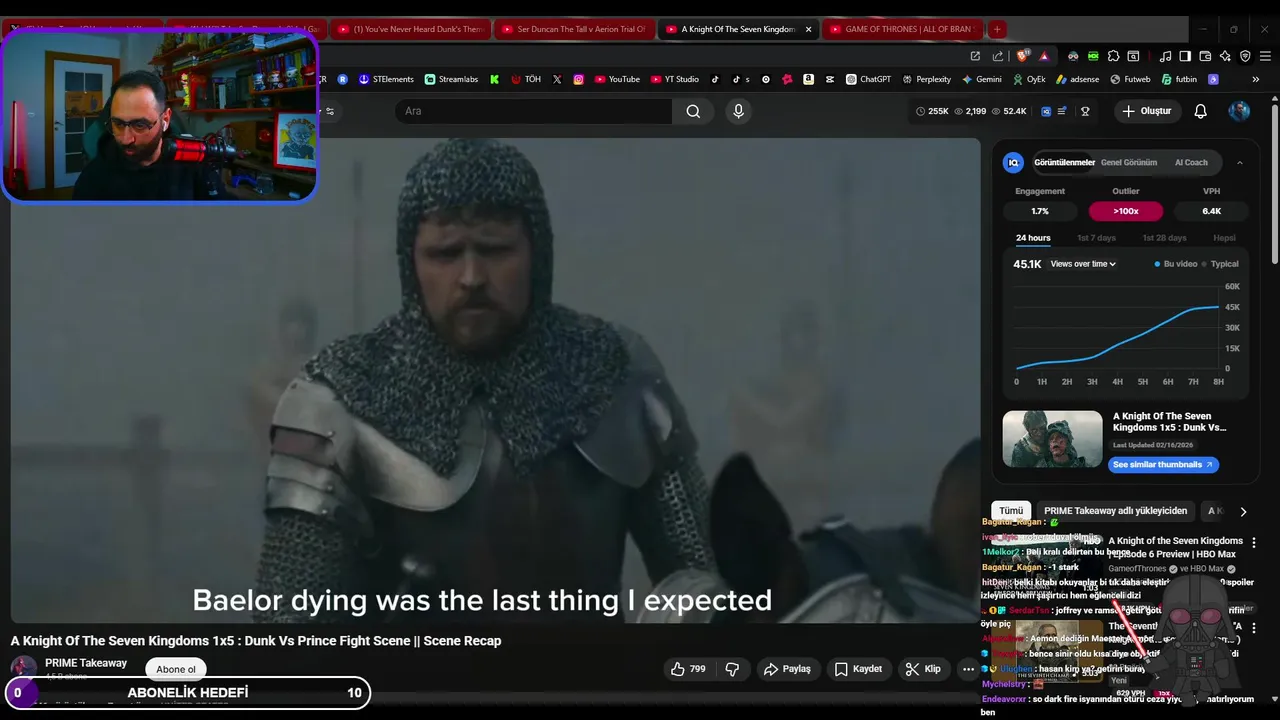Select the 1st 7 days range tab
This screenshot has width=1280, height=720.
[1096, 238]
